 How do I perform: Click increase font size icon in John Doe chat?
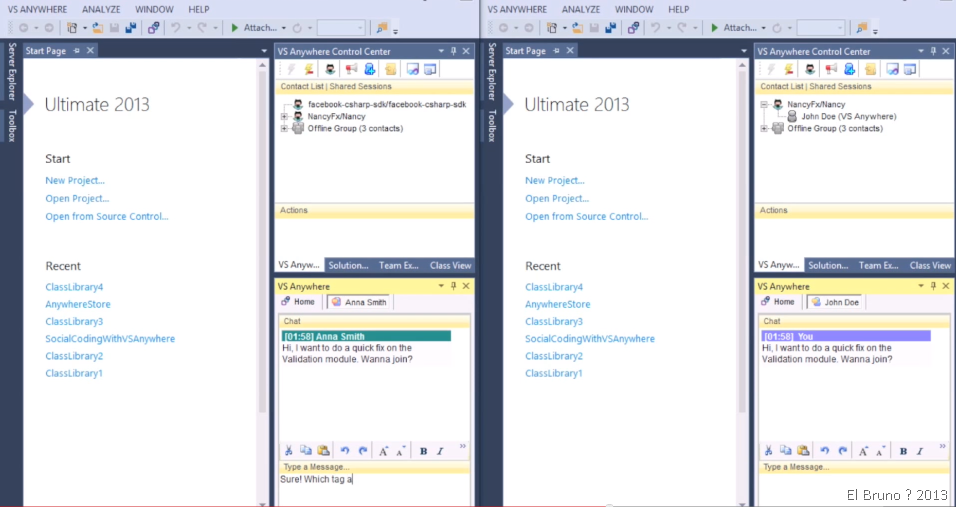coord(863,451)
